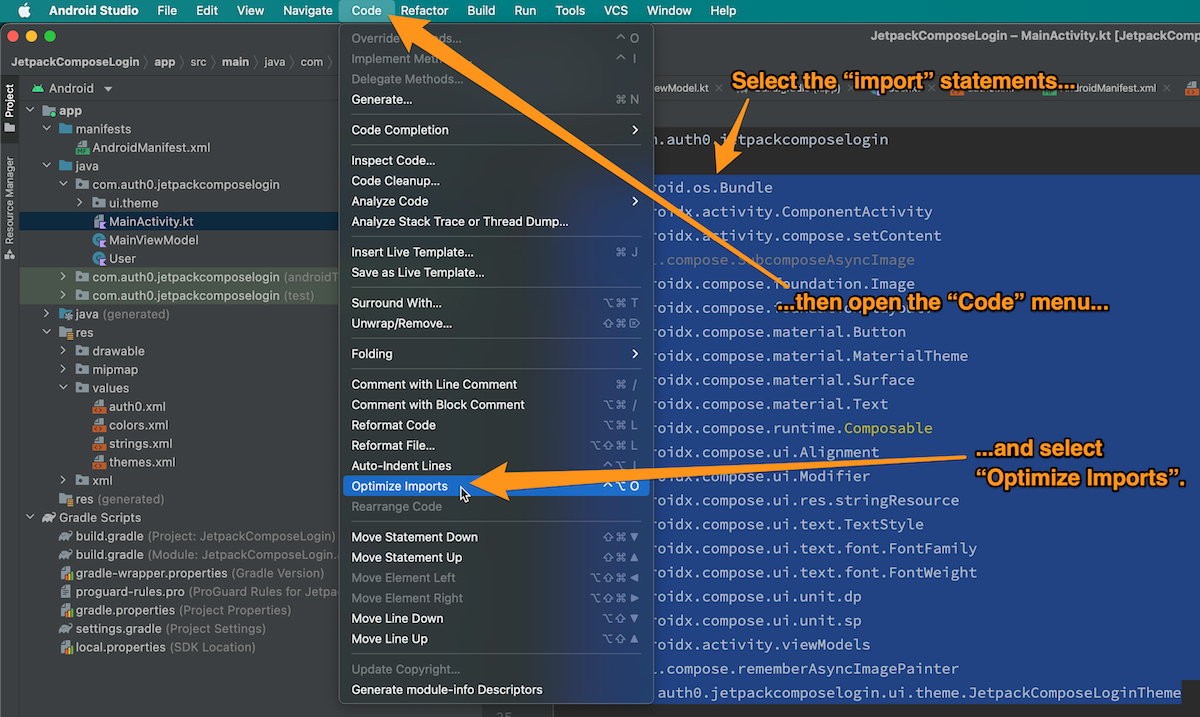Expand the mipmap folder
The width and height of the screenshot is (1200, 717).
(x=63, y=370)
